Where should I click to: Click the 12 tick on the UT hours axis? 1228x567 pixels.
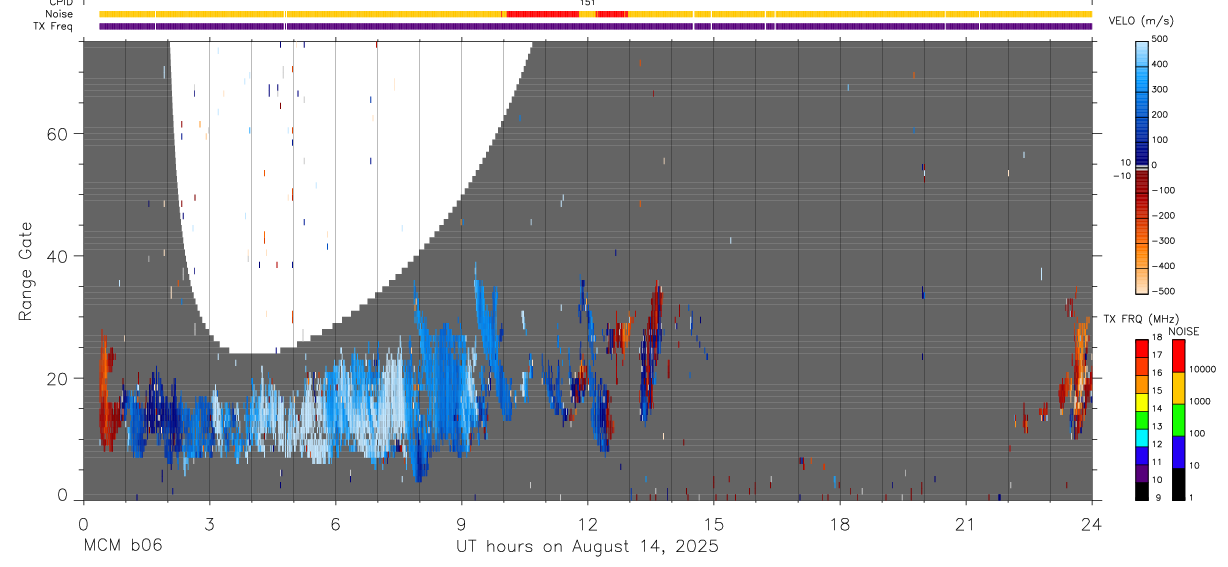(587, 524)
